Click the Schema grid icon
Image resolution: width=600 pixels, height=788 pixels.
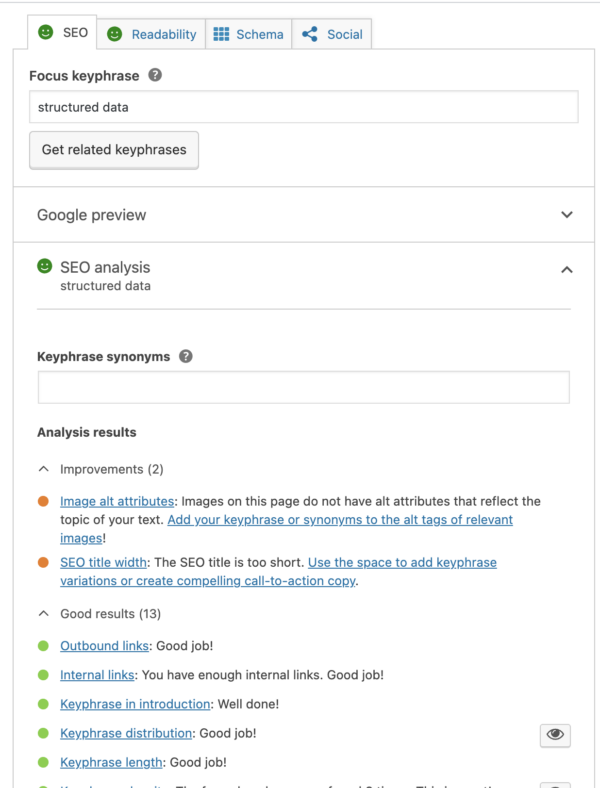(221, 34)
